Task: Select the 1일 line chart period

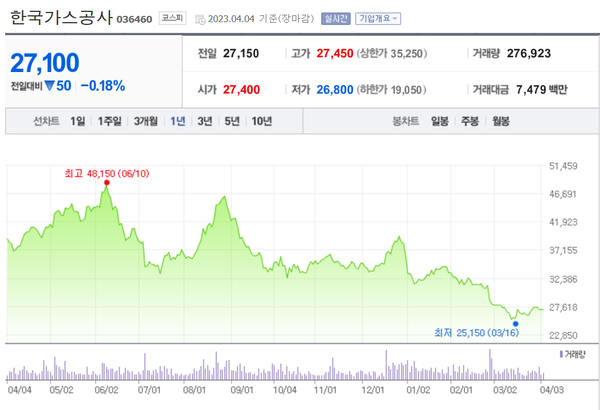Action: (x=78, y=122)
